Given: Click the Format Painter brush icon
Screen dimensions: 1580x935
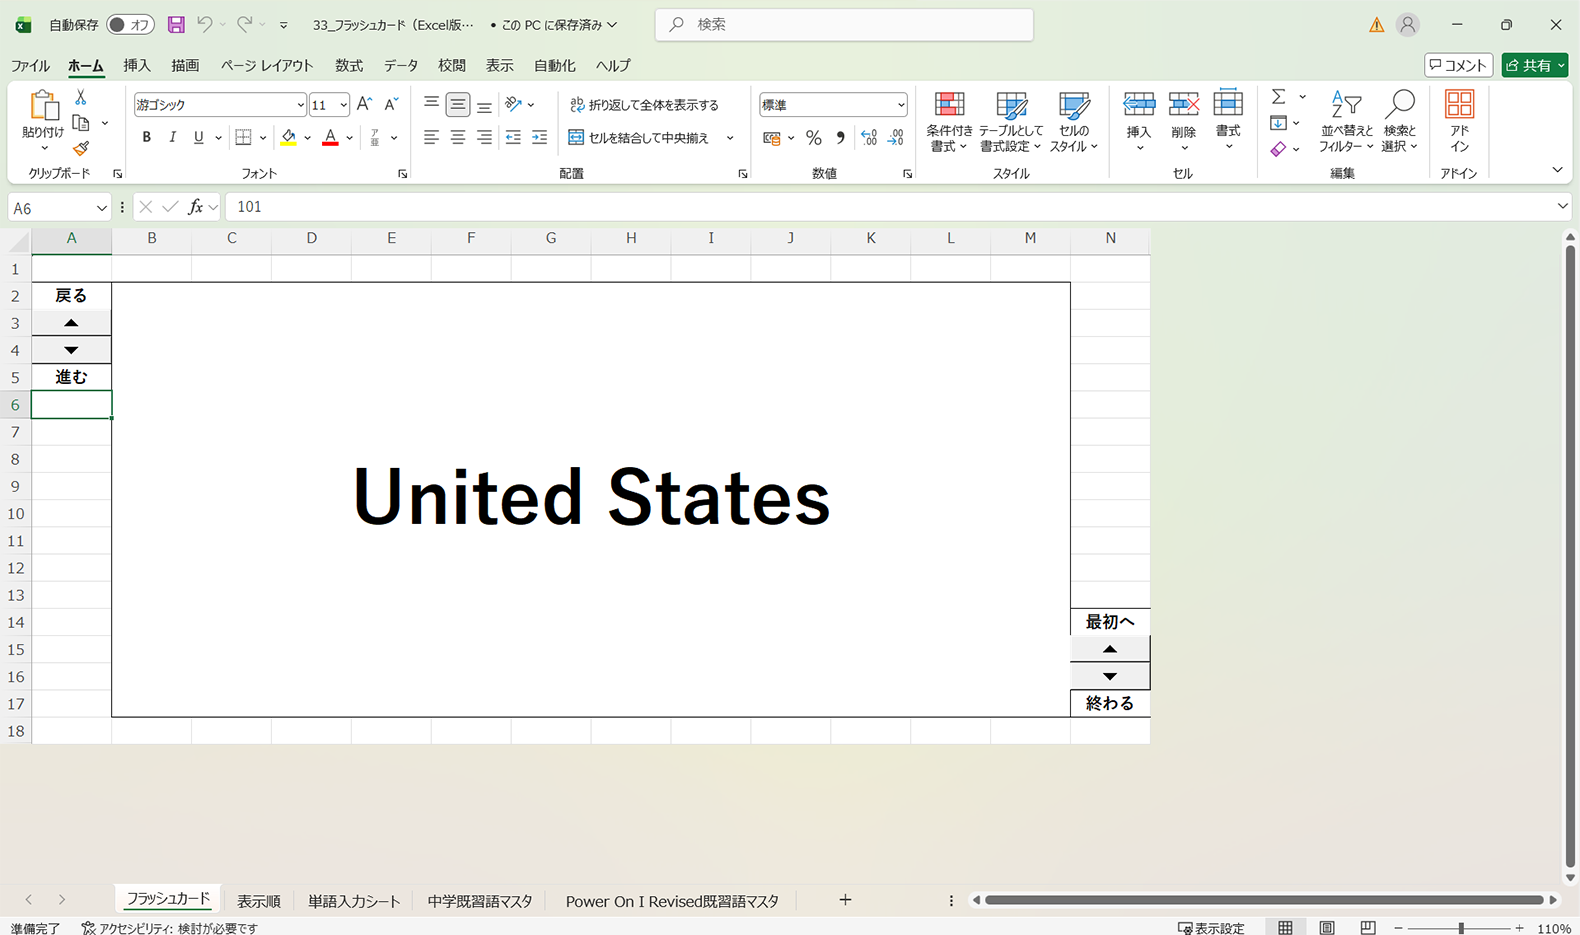Looking at the screenshot, I should point(81,149).
